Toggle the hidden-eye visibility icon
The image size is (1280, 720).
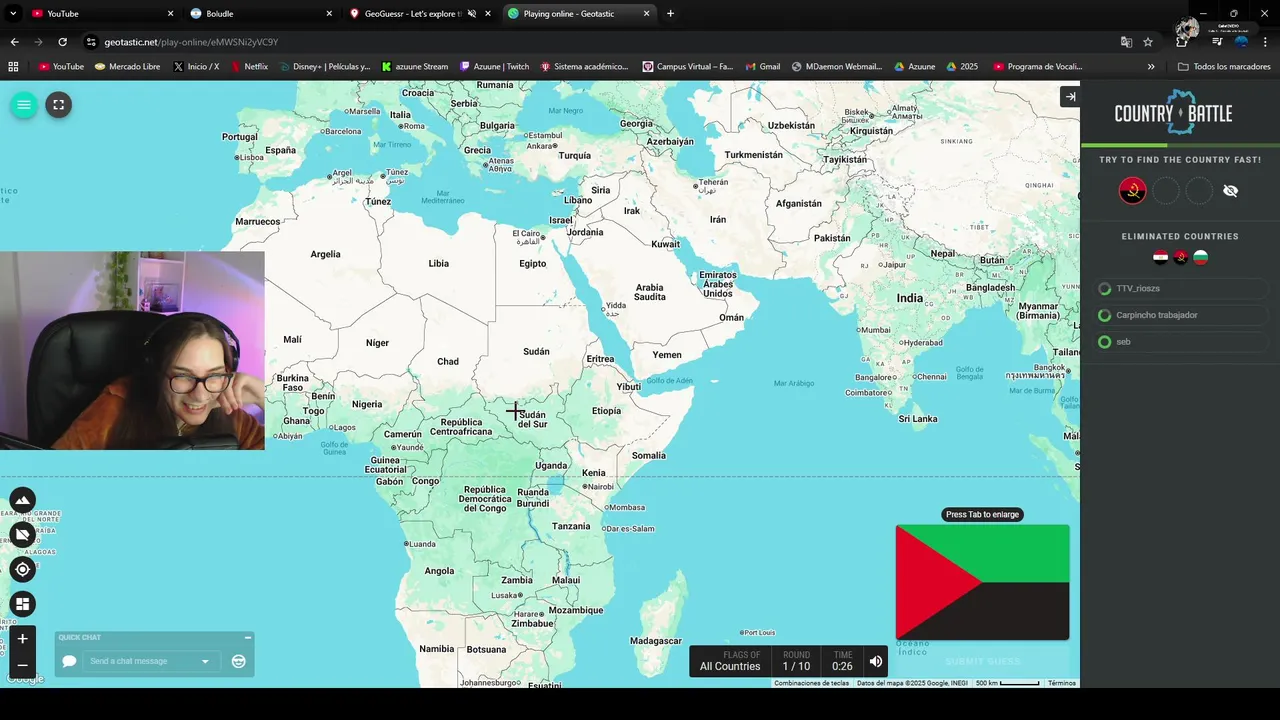(1231, 191)
